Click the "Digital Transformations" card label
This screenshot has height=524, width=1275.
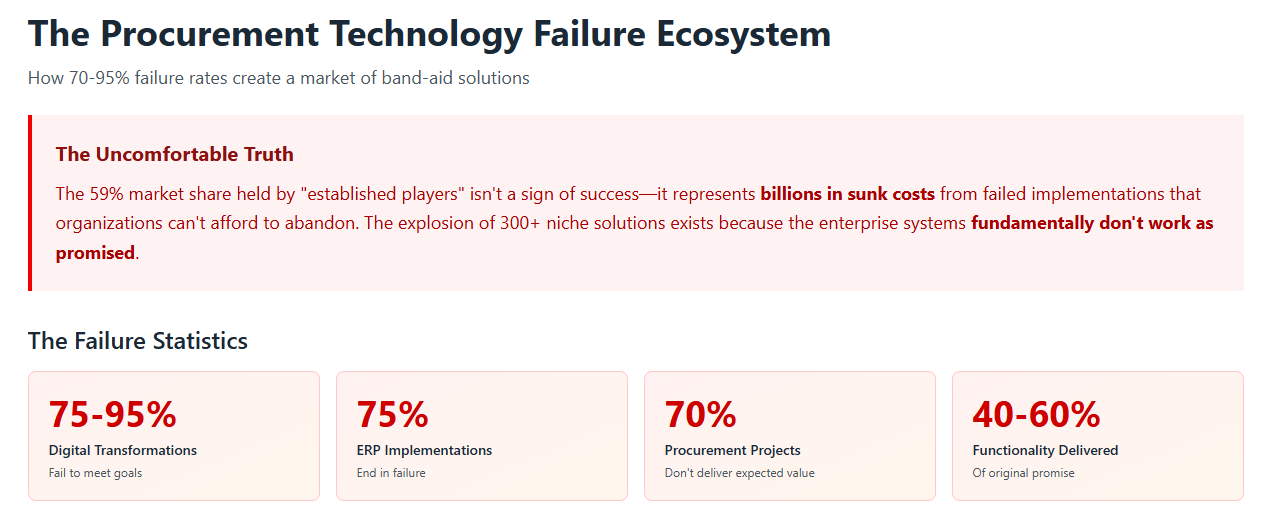coord(123,450)
